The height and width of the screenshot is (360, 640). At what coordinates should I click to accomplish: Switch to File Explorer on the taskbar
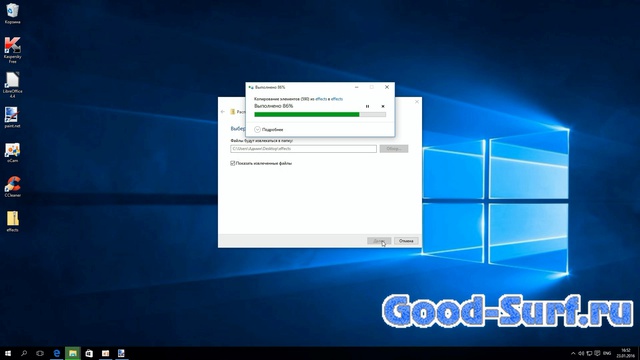[x=73, y=353]
